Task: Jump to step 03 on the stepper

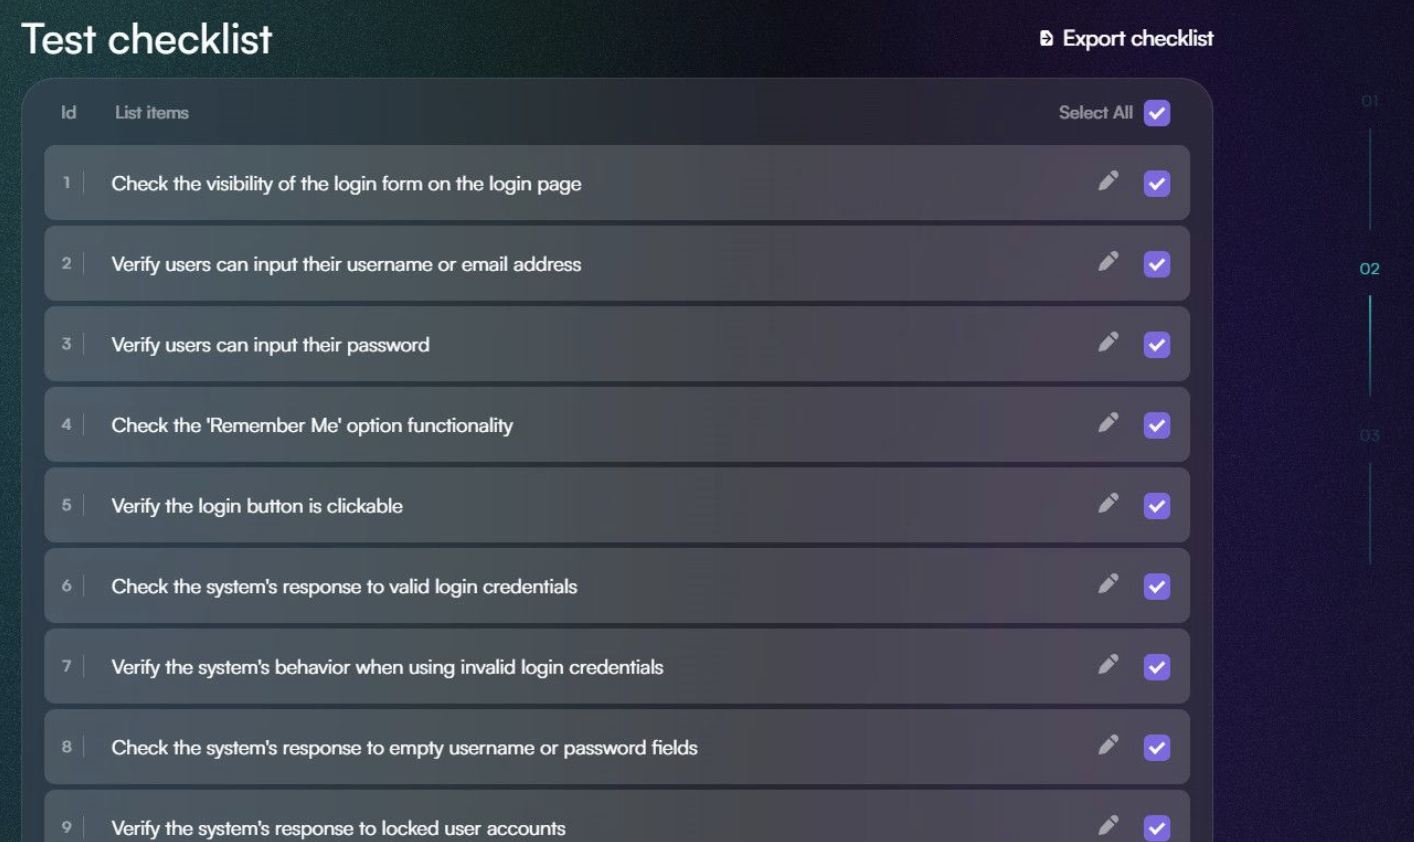Action: [1369, 436]
